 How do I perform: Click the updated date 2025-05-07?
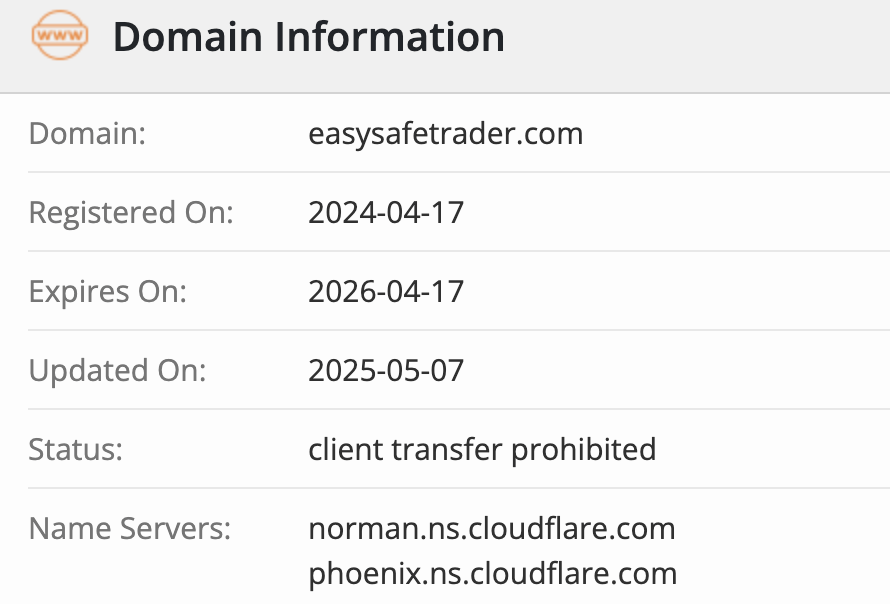point(386,371)
